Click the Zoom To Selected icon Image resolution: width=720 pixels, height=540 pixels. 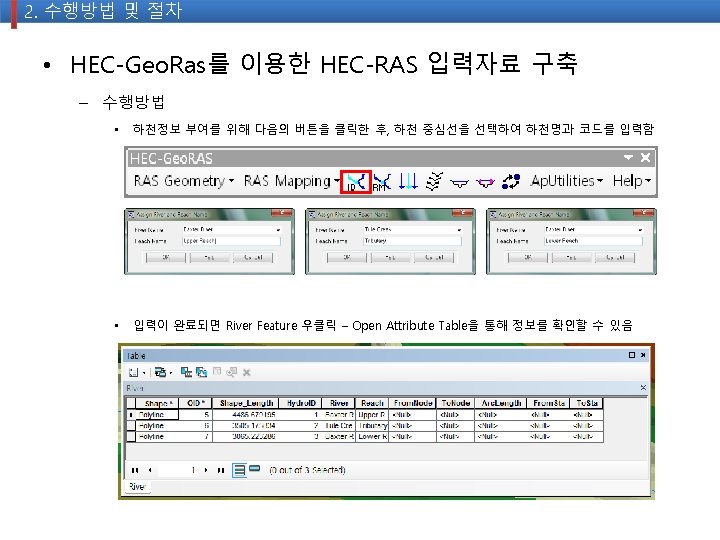231,372
